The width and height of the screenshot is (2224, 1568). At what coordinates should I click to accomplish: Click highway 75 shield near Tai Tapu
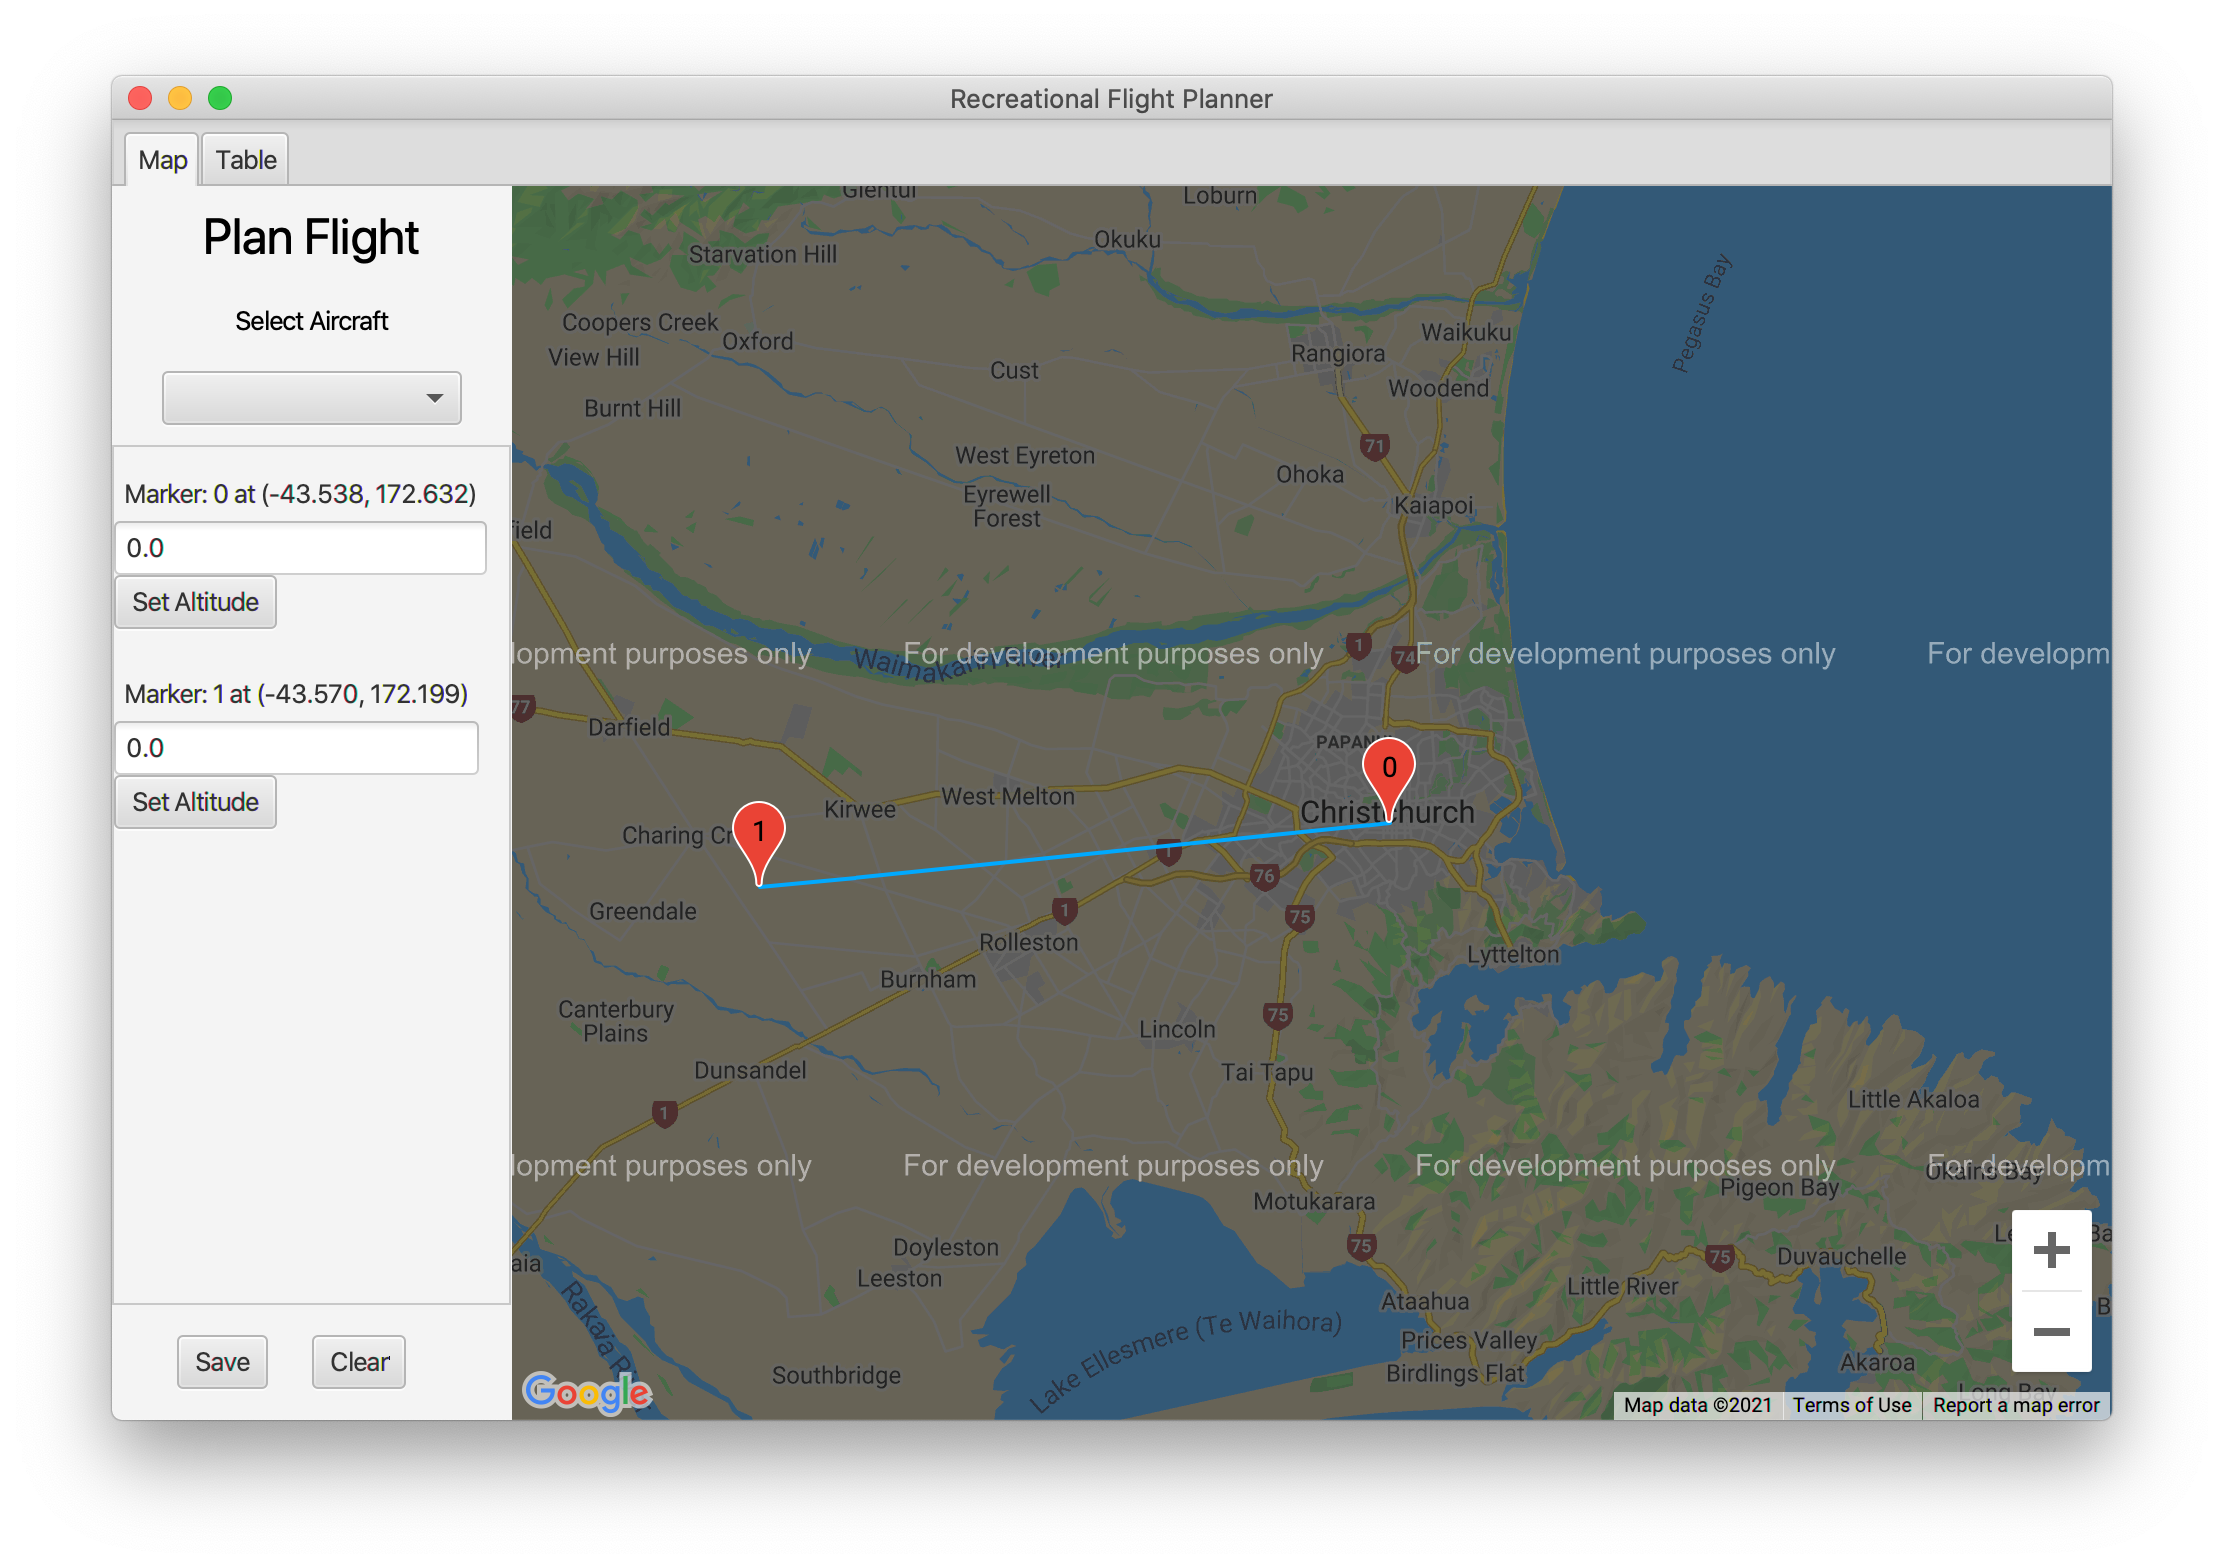pyautogui.click(x=1277, y=1015)
